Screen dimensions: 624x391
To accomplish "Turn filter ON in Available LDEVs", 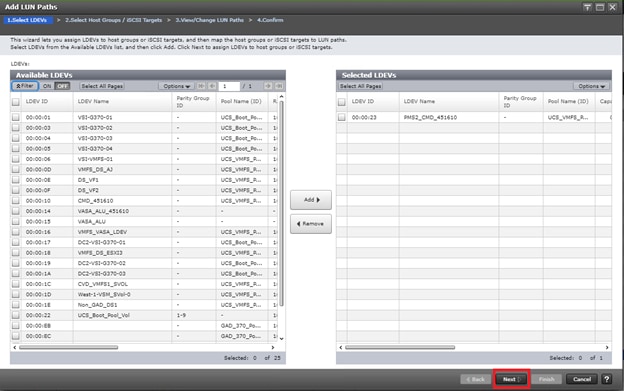I will pyautogui.click(x=47, y=86).
